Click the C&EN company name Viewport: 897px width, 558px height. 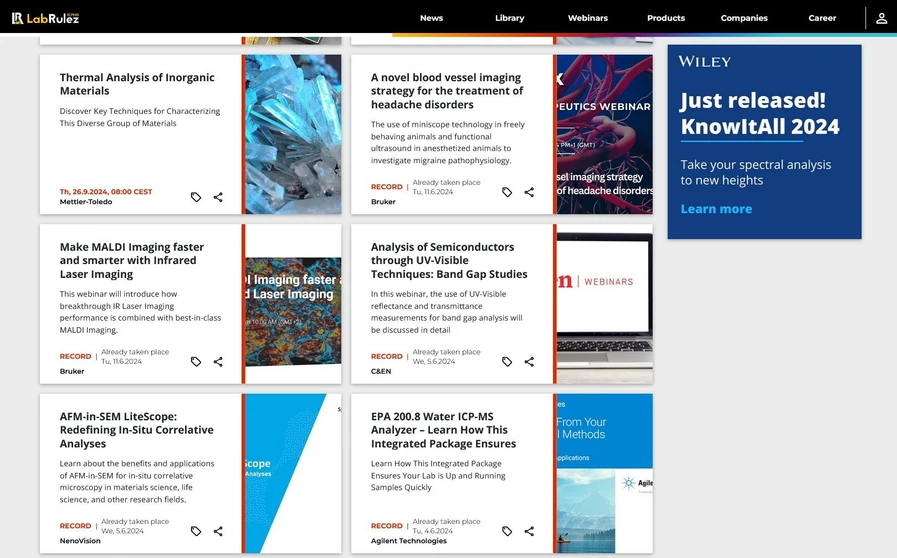point(381,371)
